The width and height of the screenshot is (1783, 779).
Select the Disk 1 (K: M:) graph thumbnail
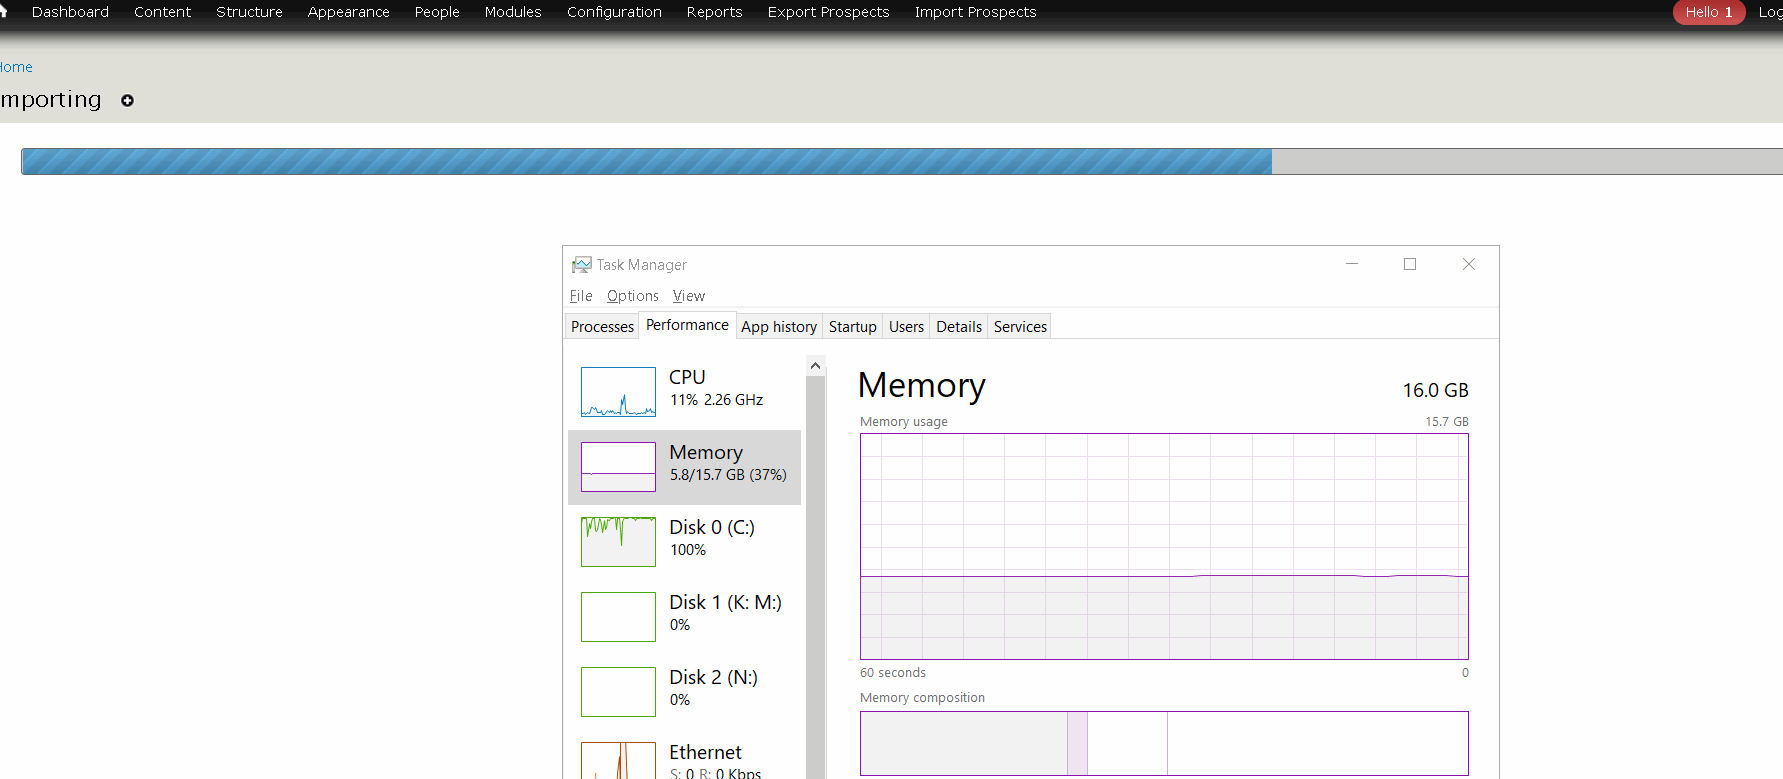point(618,617)
